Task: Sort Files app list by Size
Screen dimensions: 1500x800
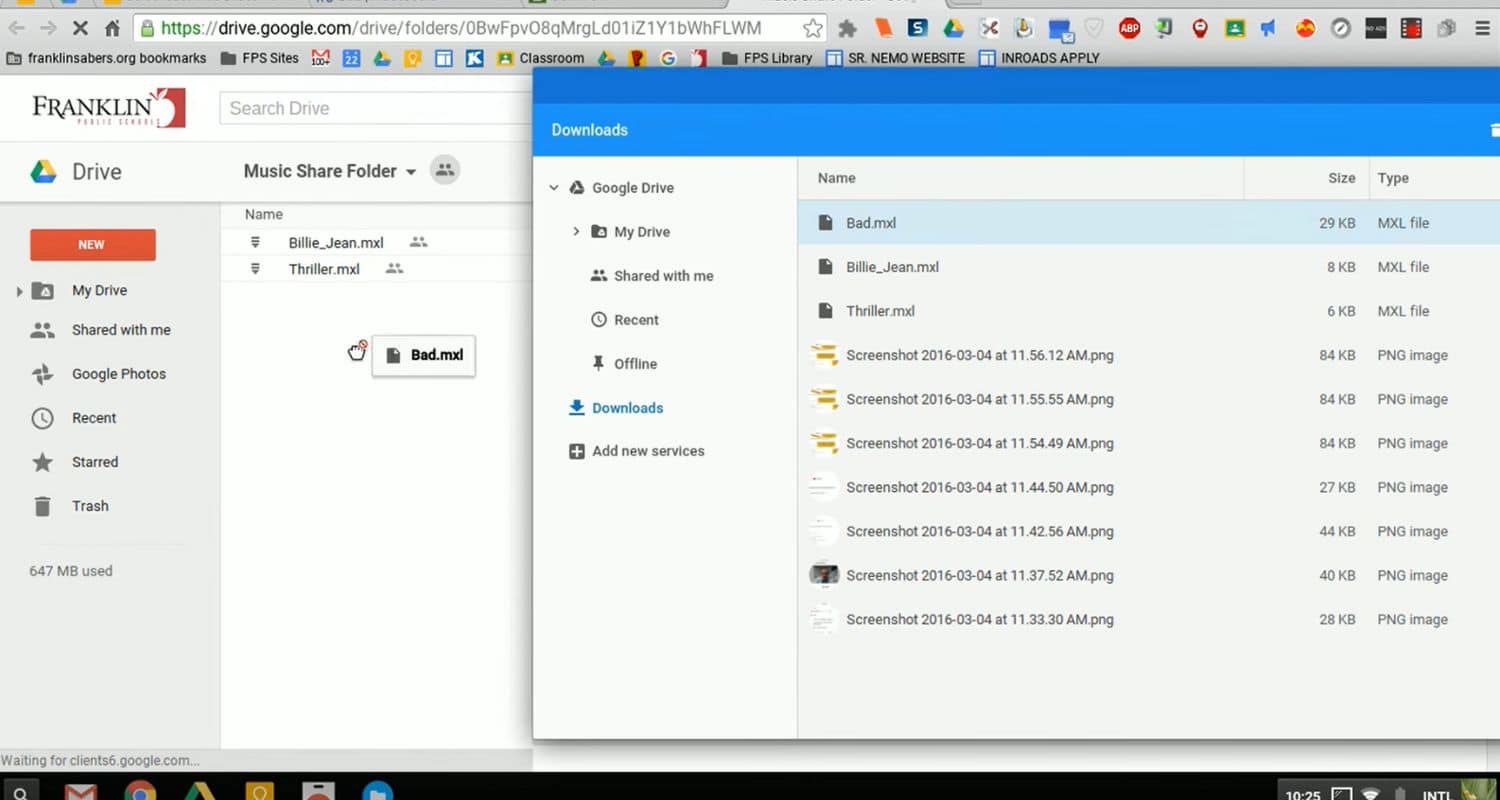Action: (x=1341, y=178)
